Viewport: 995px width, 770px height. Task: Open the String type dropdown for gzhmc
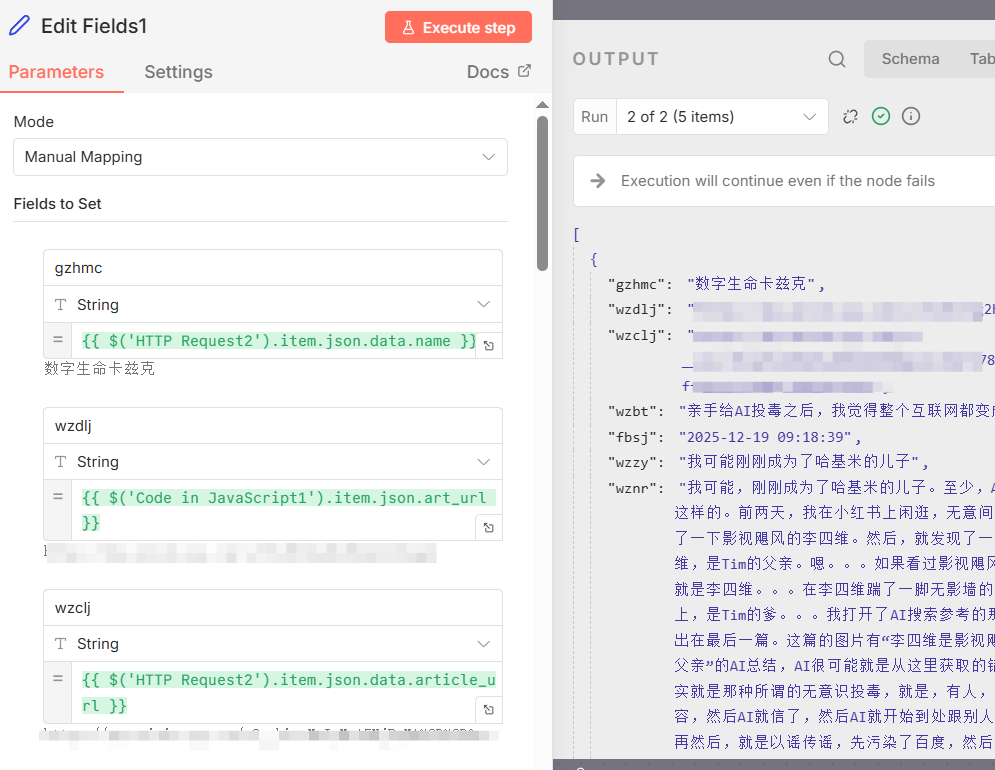tap(483, 304)
